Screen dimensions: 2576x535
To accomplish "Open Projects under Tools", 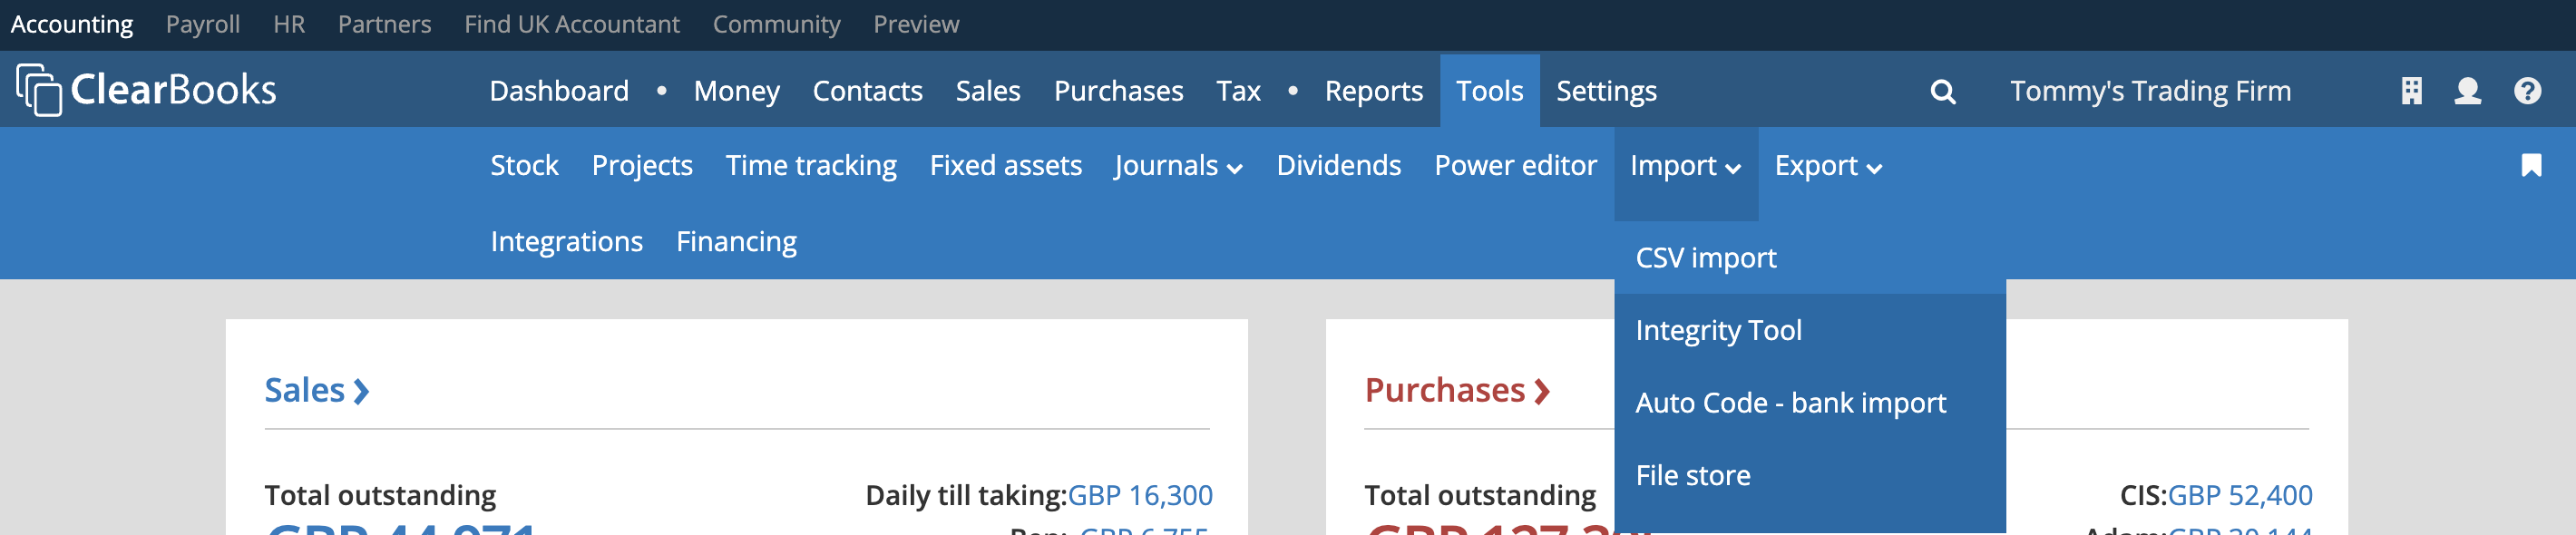I will pyautogui.click(x=642, y=165).
